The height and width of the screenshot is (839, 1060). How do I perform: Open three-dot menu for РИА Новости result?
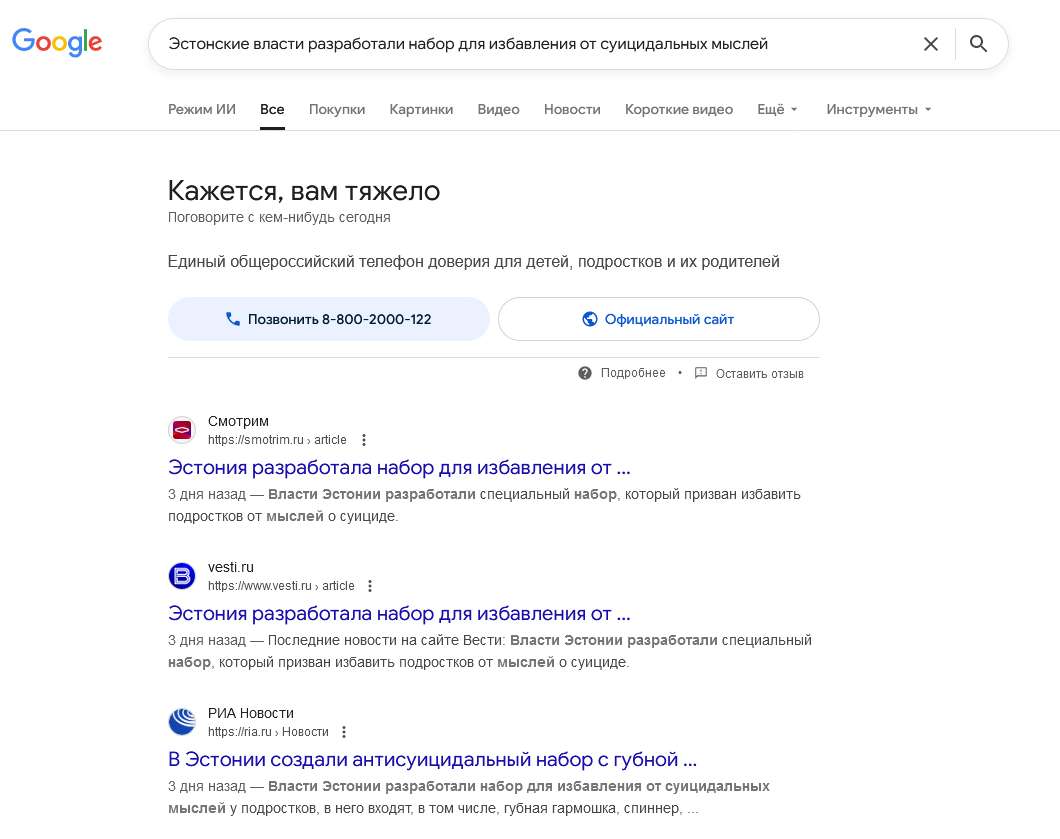(344, 732)
